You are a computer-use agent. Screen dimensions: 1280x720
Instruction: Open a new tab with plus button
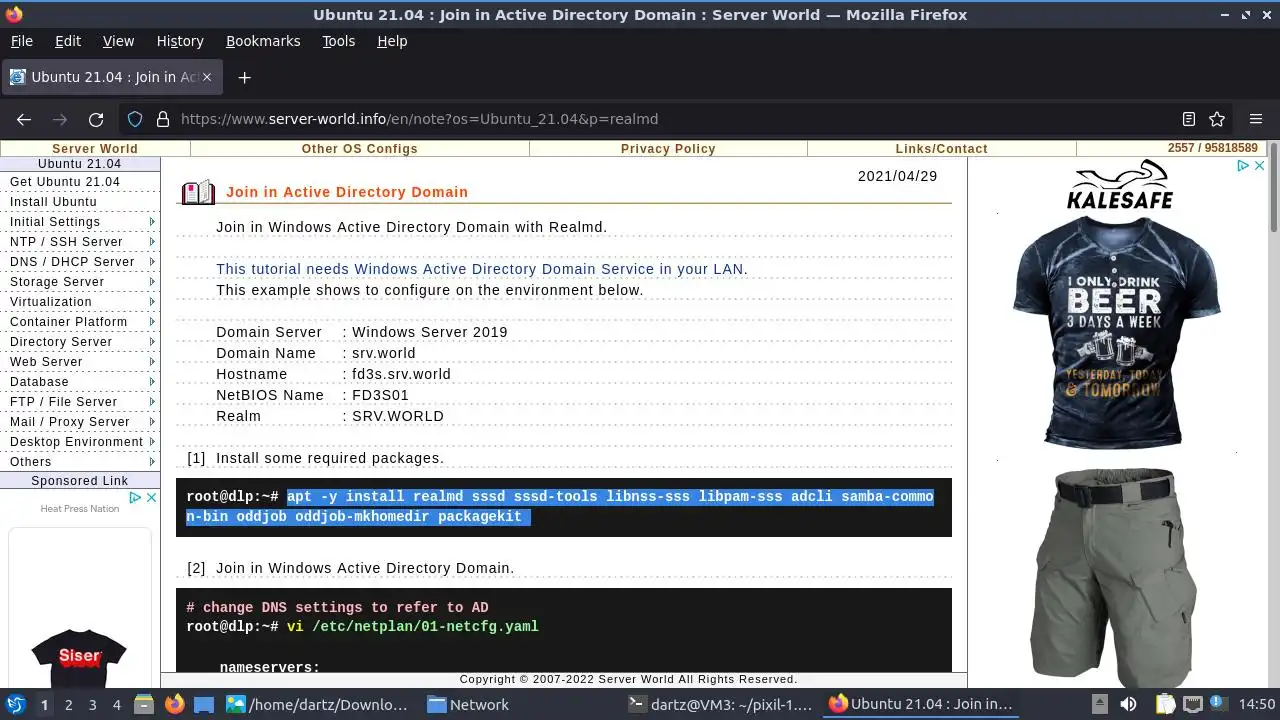244,77
